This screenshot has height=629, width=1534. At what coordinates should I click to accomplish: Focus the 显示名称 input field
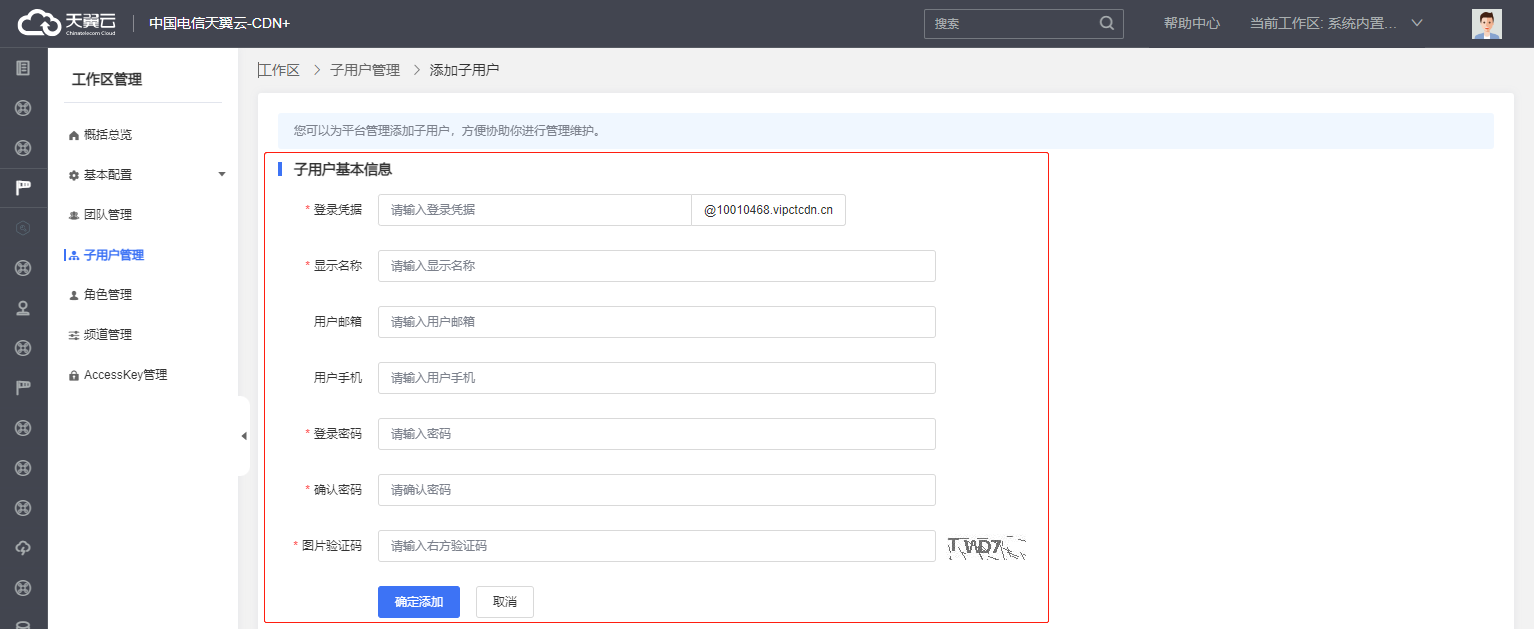pos(657,266)
